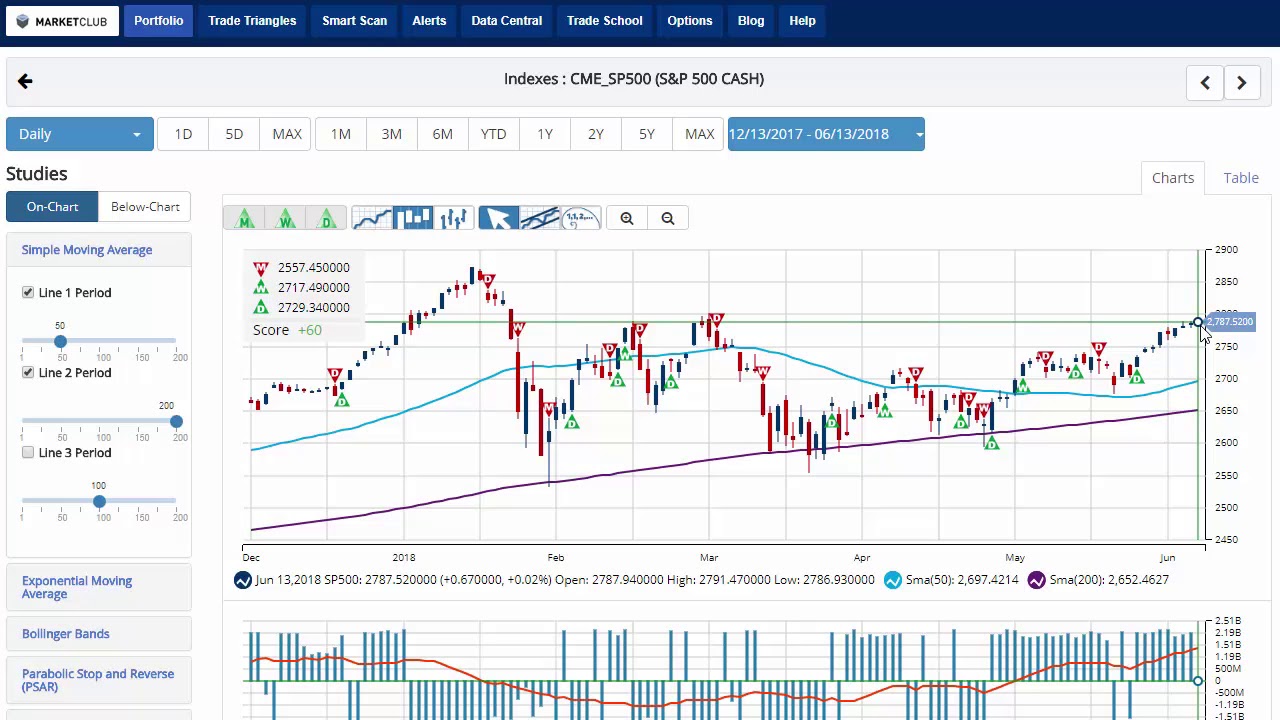Switch studies to On-Chart
Image resolution: width=1280 pixels, height=720 pixels.
click(x=52, y=207)
